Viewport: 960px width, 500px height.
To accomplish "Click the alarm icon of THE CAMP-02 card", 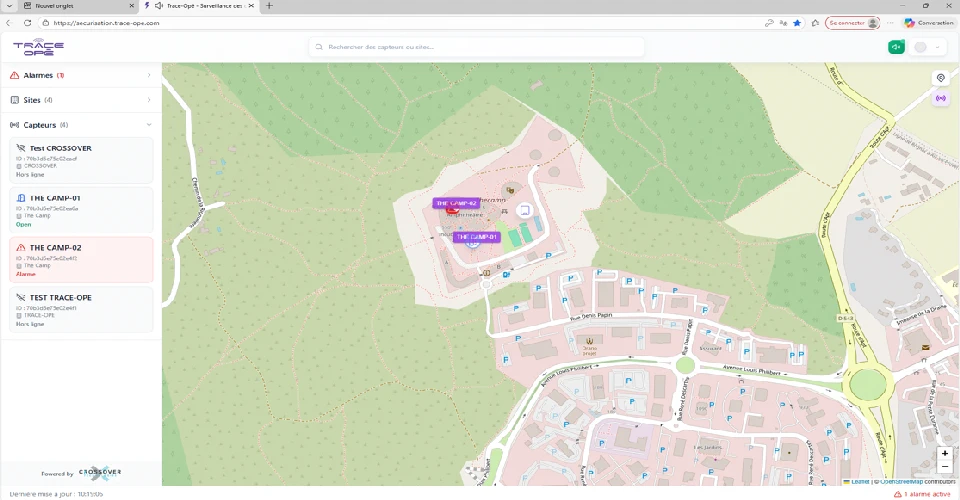I will click(21, 248).
